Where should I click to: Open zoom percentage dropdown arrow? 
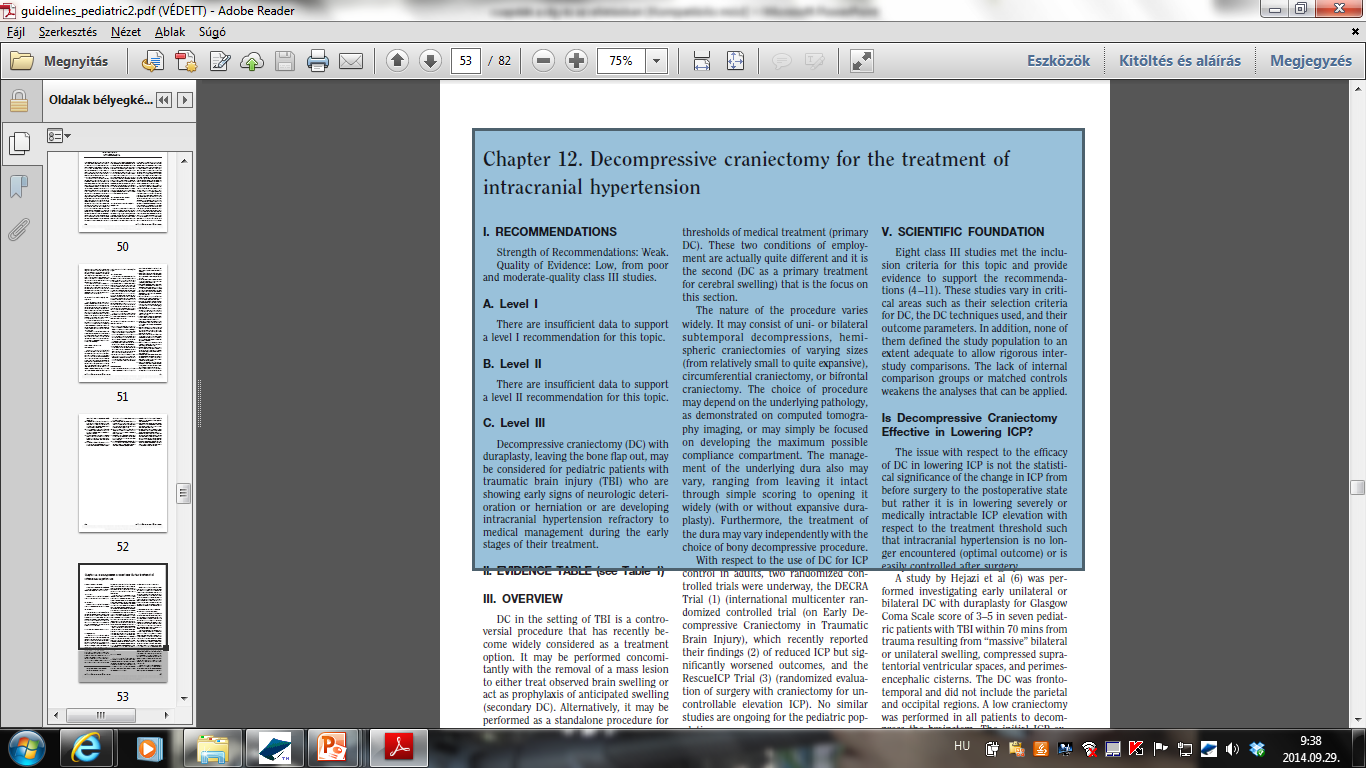[x=656, y=61]
